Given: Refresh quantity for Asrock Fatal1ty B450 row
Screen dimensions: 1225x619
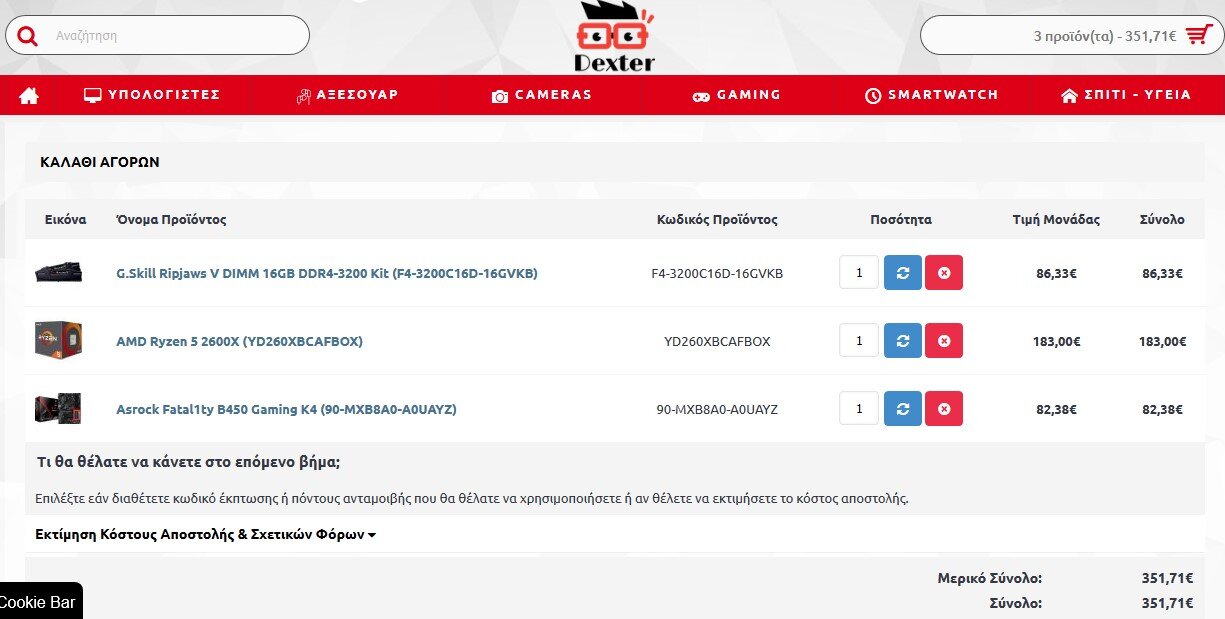Looking at the screenshot, I should click(x=902, y=409).
